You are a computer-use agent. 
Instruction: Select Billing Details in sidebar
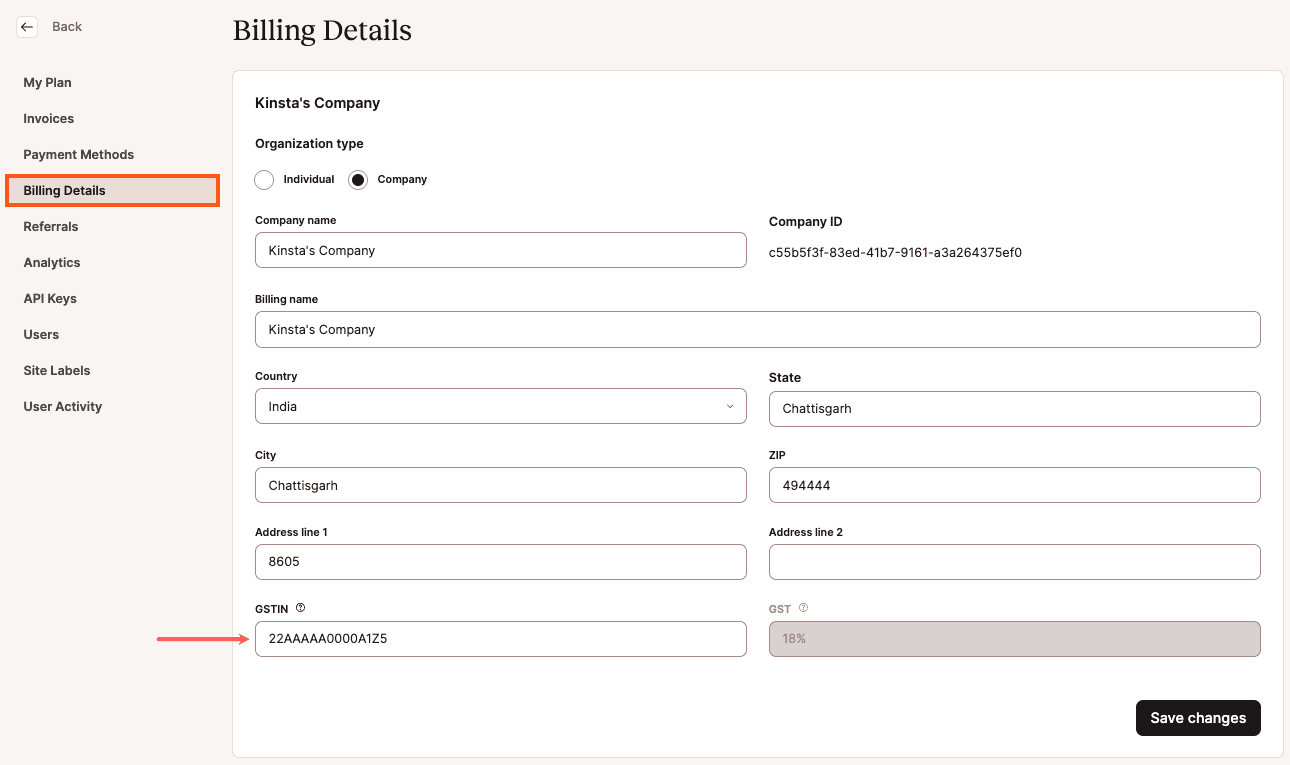[x=64, y=191]
